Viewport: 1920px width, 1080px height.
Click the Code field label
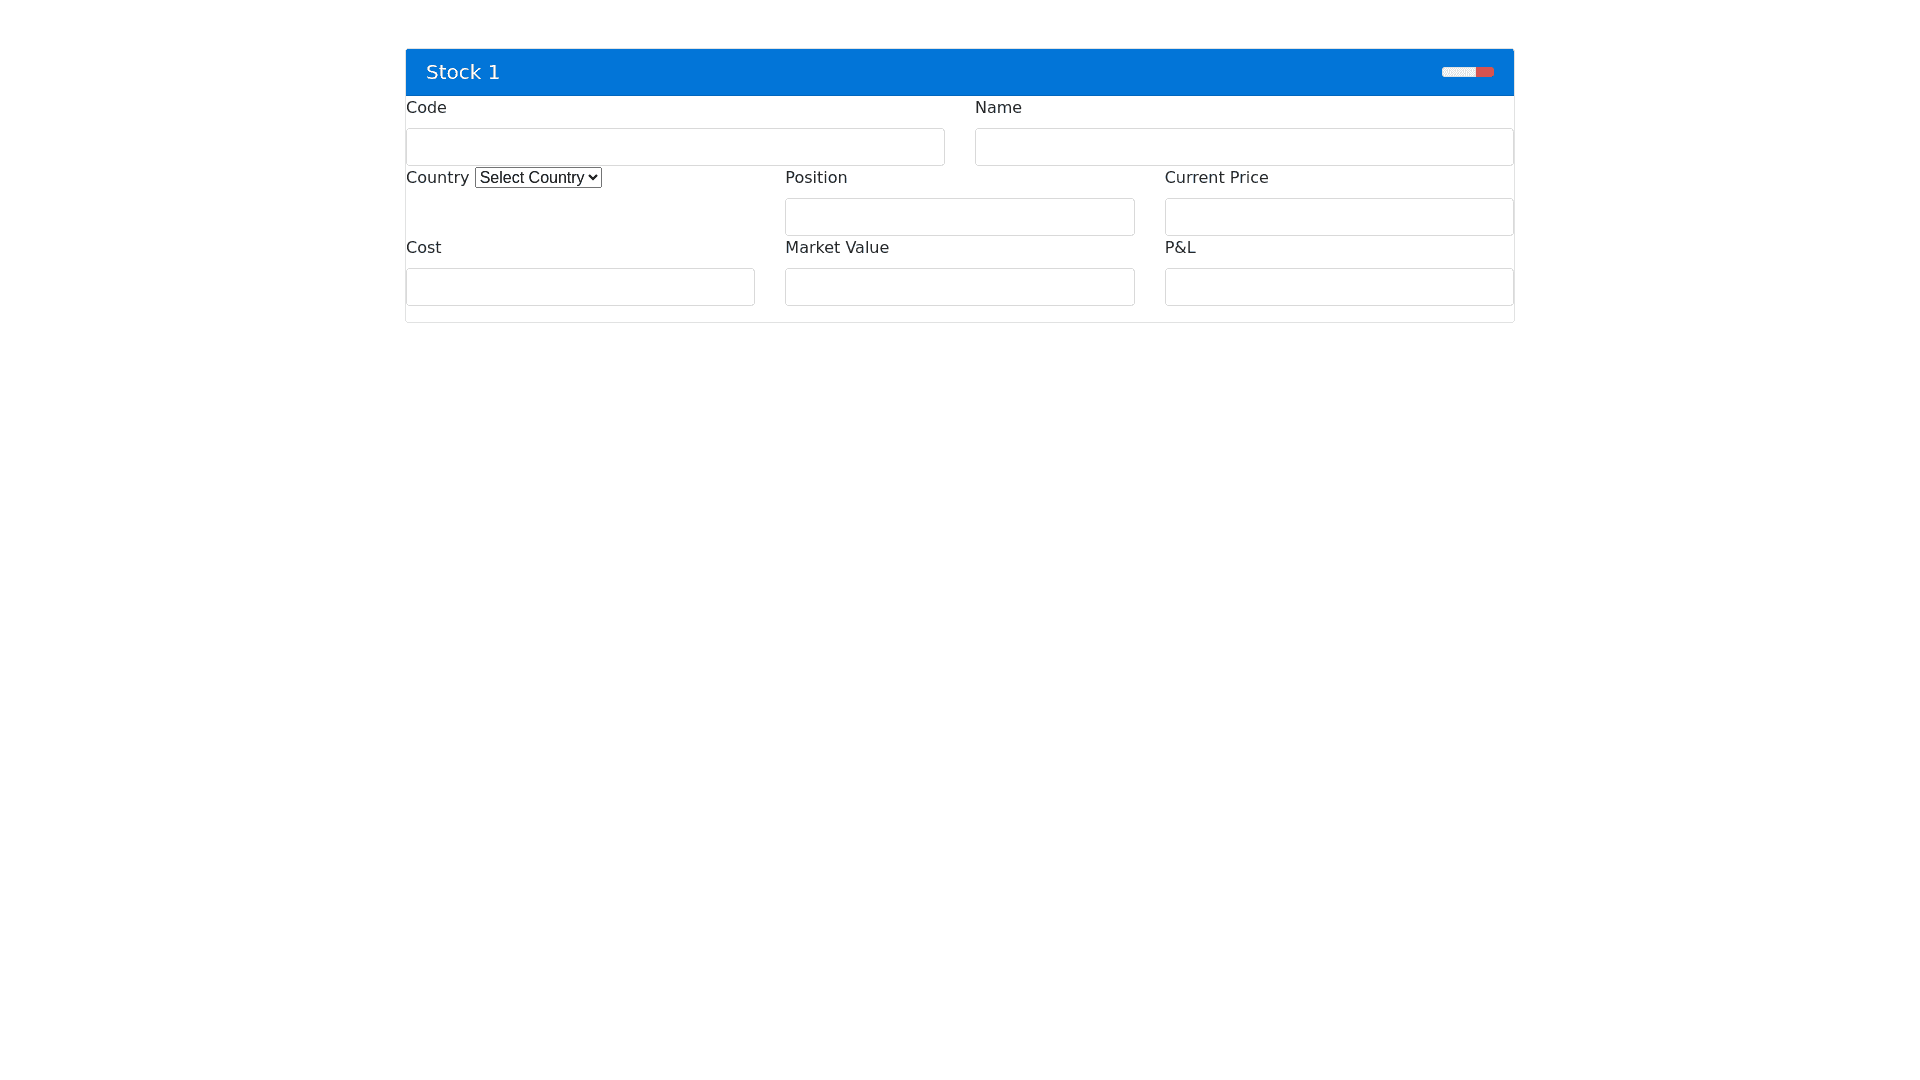click(426, 108)
